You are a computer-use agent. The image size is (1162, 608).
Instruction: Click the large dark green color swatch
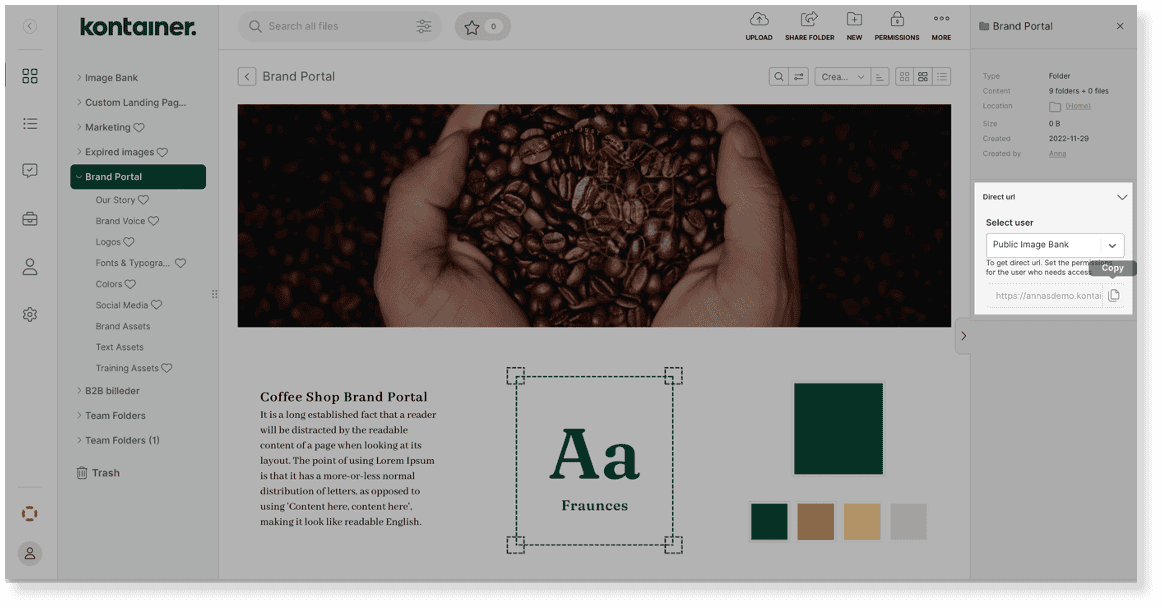click(x=838, y=429)
